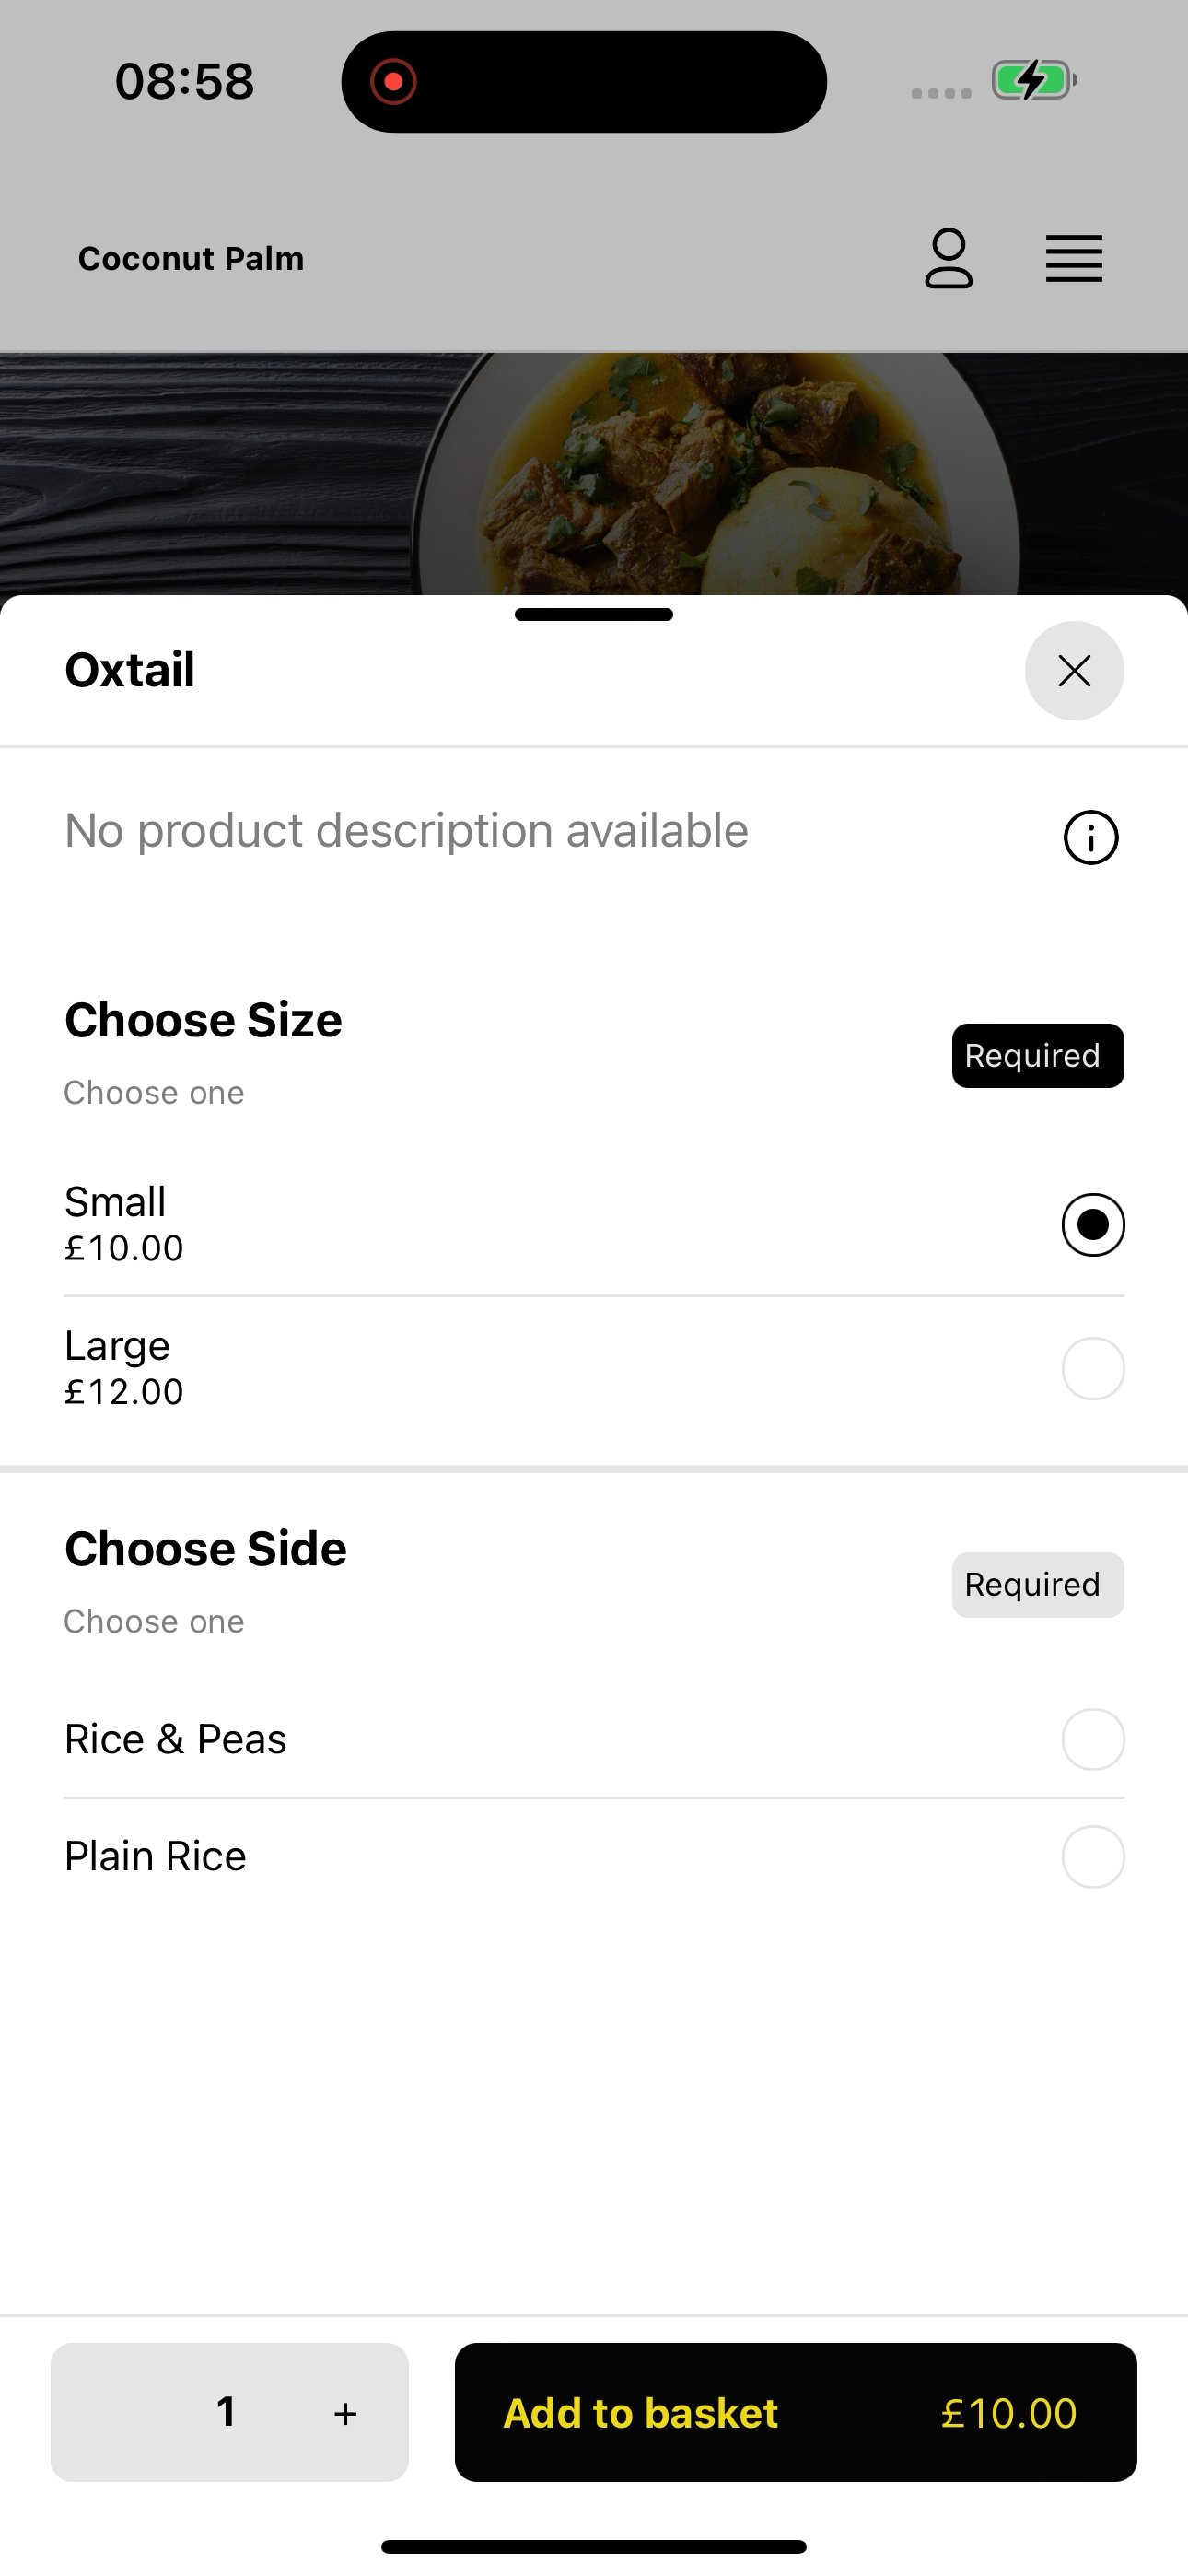The image size is (1188, 2576).
Task: Choose Rice & Peas radio button
Action: tap(1093, 1739)
